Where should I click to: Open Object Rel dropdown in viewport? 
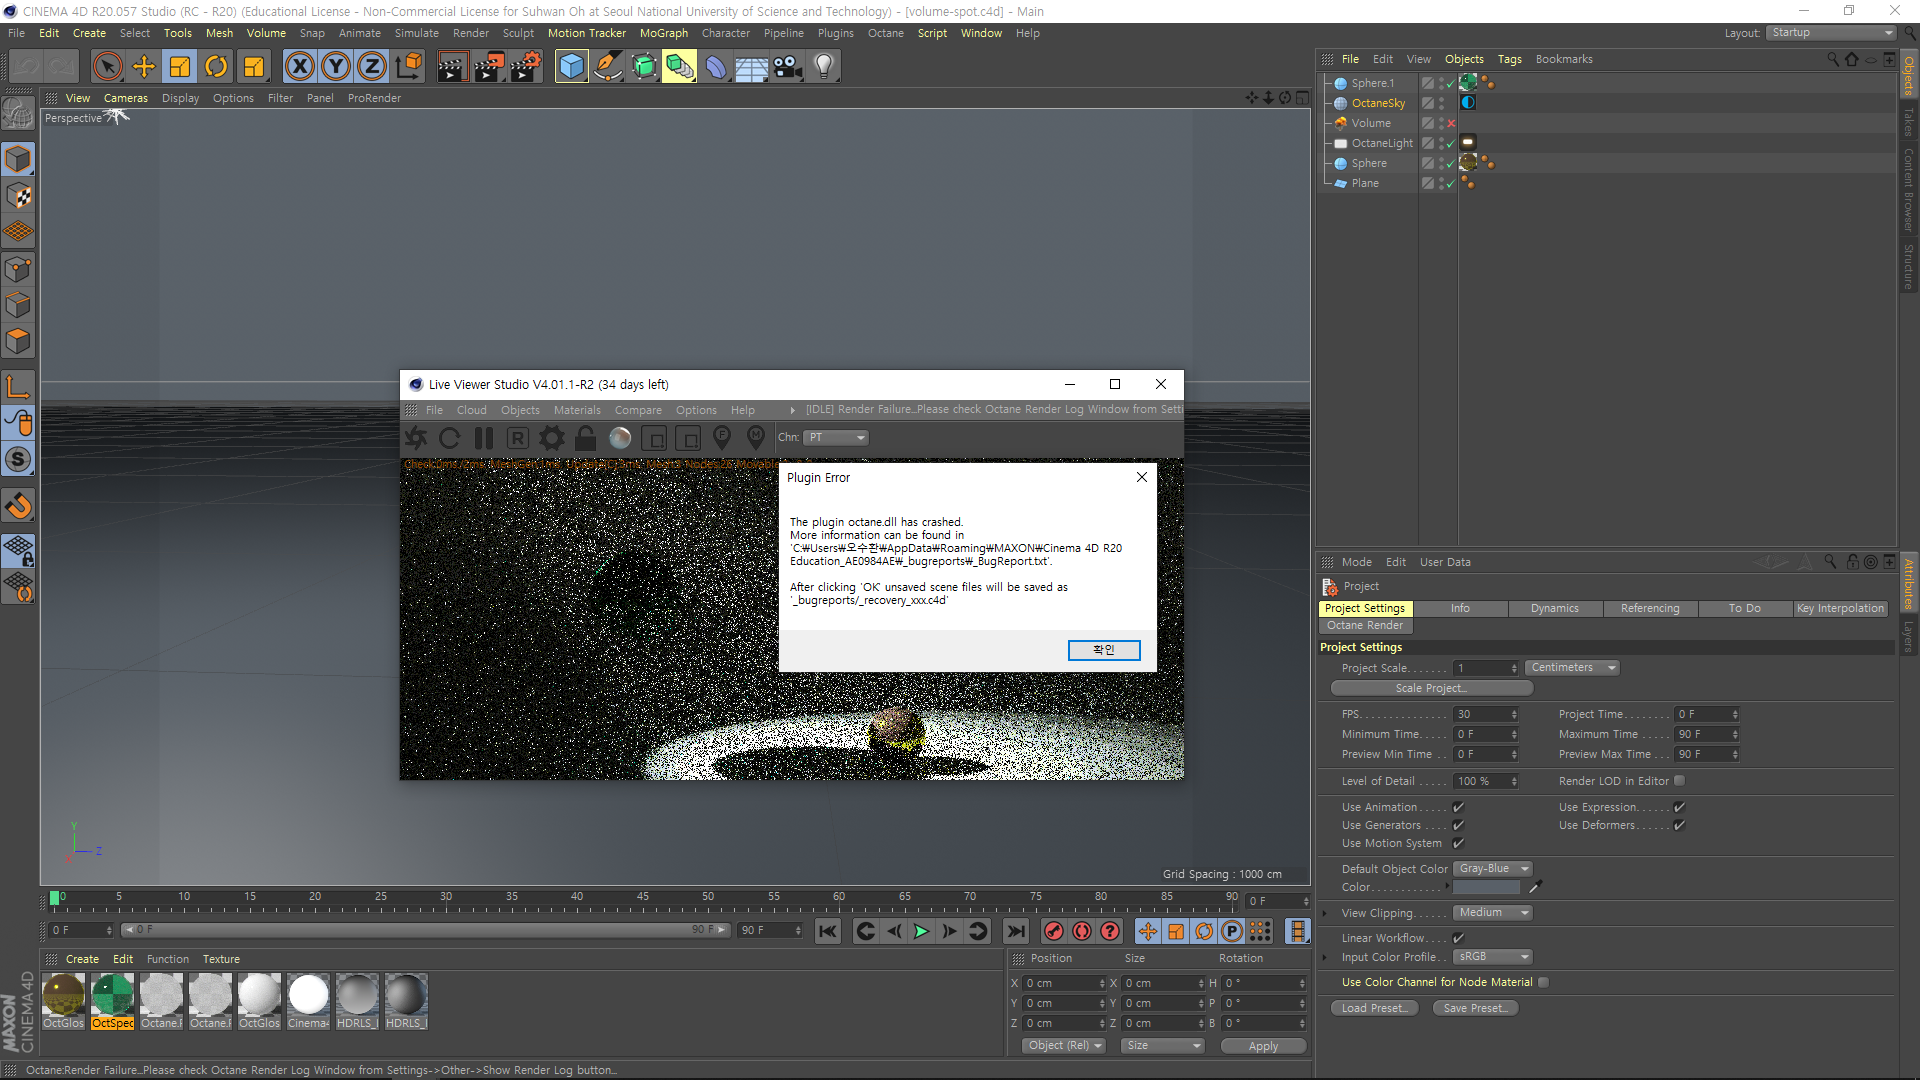pyautogui.click(x=1065, y=1046)
